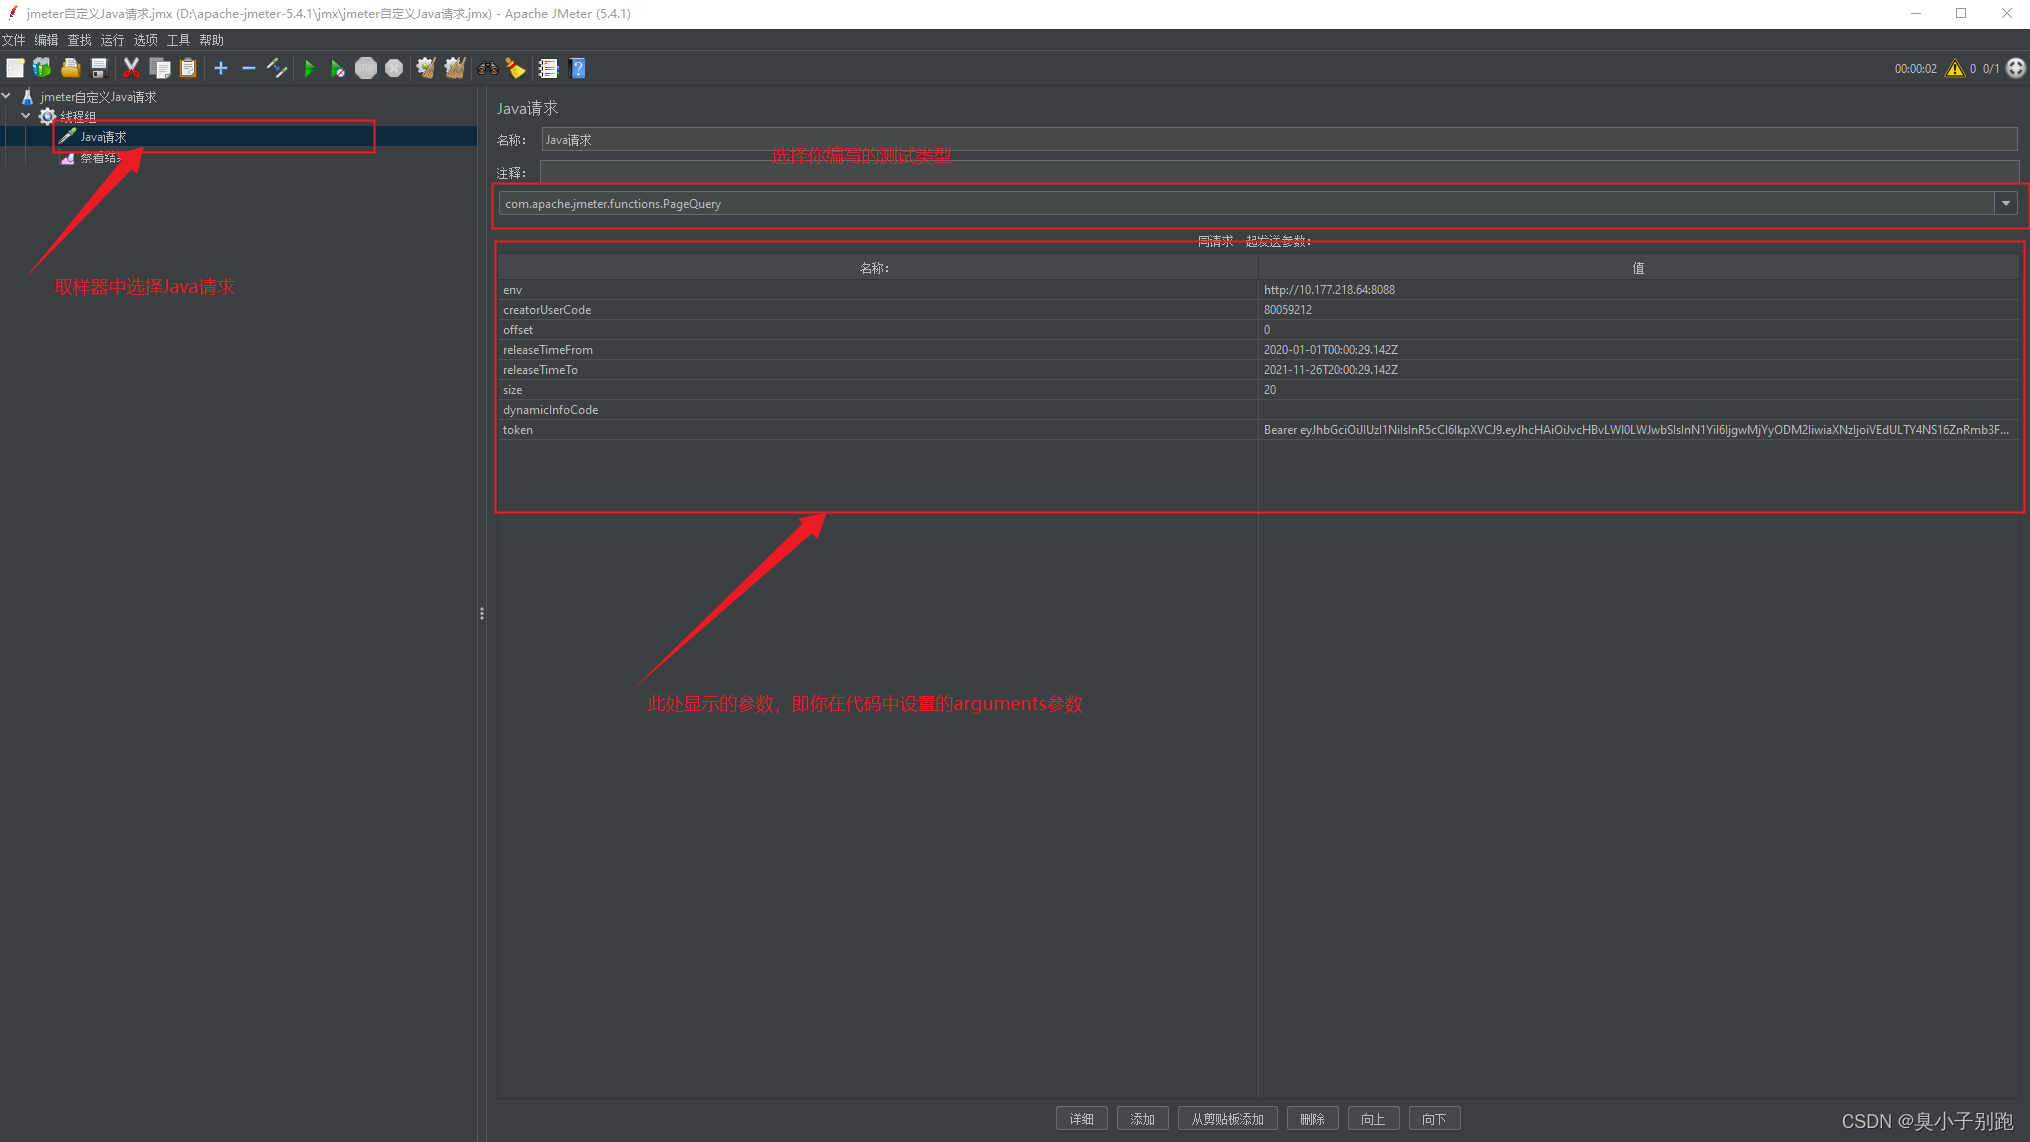Viewport: 2030px width, 1142px height.
Task: Click the Reset search yellow brush icon
Action: click(x=516, y=68)
